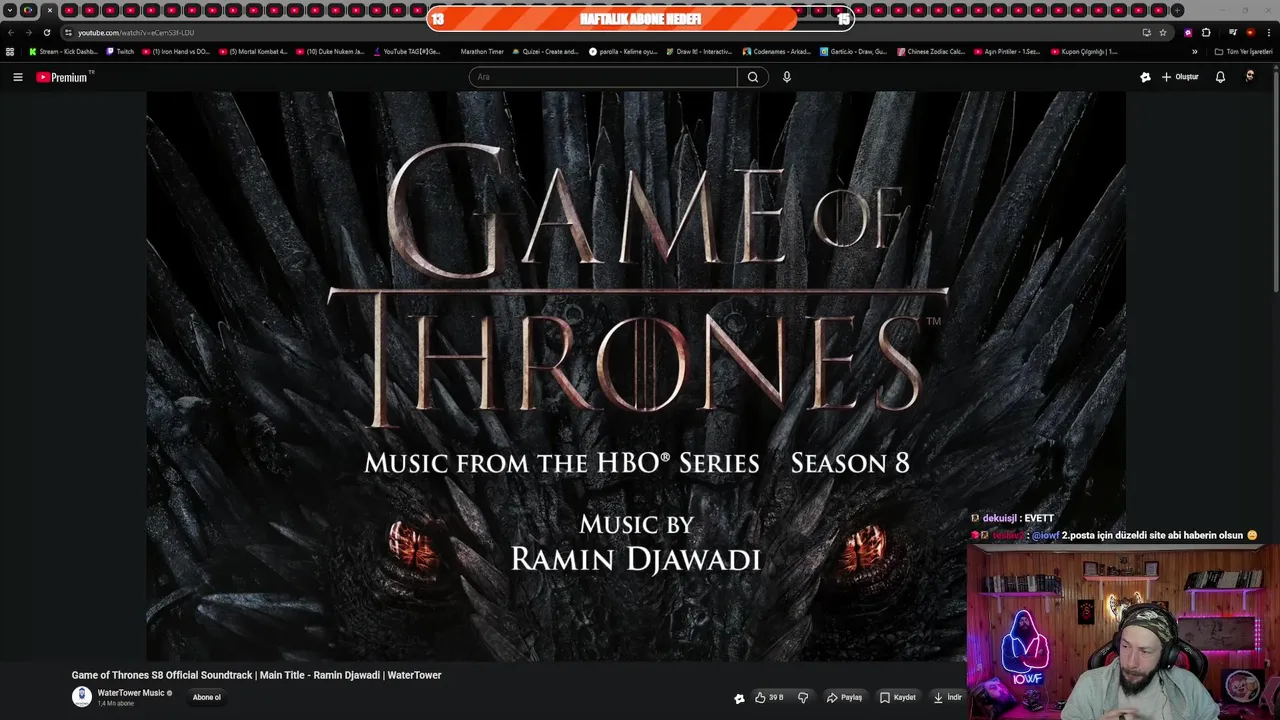The width and height of the screenshot is (1280, 720).
Task: Open tab search dropdown arrow
Action: (9, 10)
